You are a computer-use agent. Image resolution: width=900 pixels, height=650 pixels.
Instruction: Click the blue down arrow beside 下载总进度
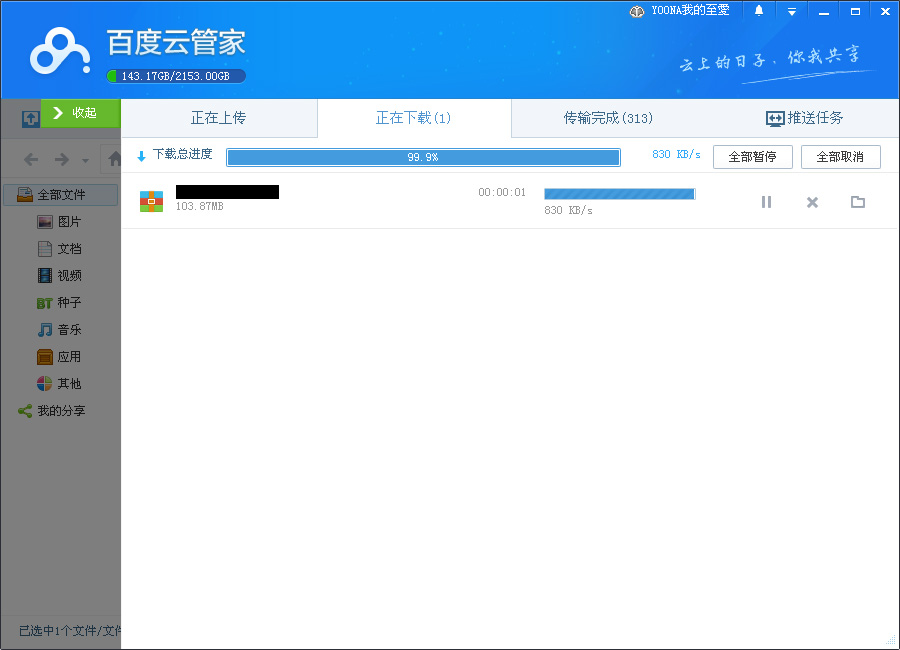pyautogui.click(x=141, y=156)
